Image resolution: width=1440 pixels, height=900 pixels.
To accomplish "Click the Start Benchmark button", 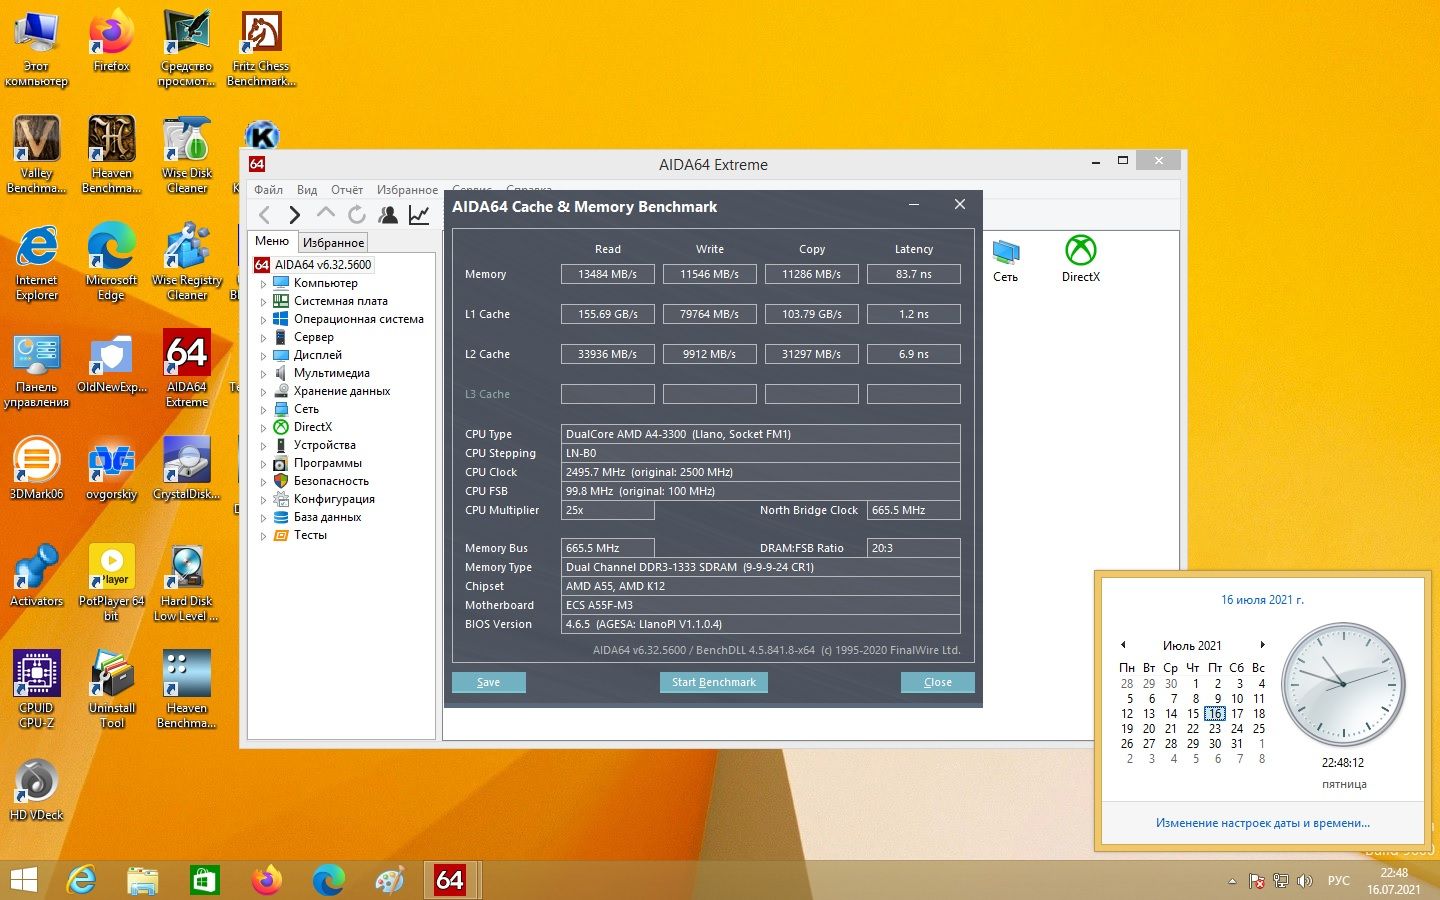I will [714, 682].
